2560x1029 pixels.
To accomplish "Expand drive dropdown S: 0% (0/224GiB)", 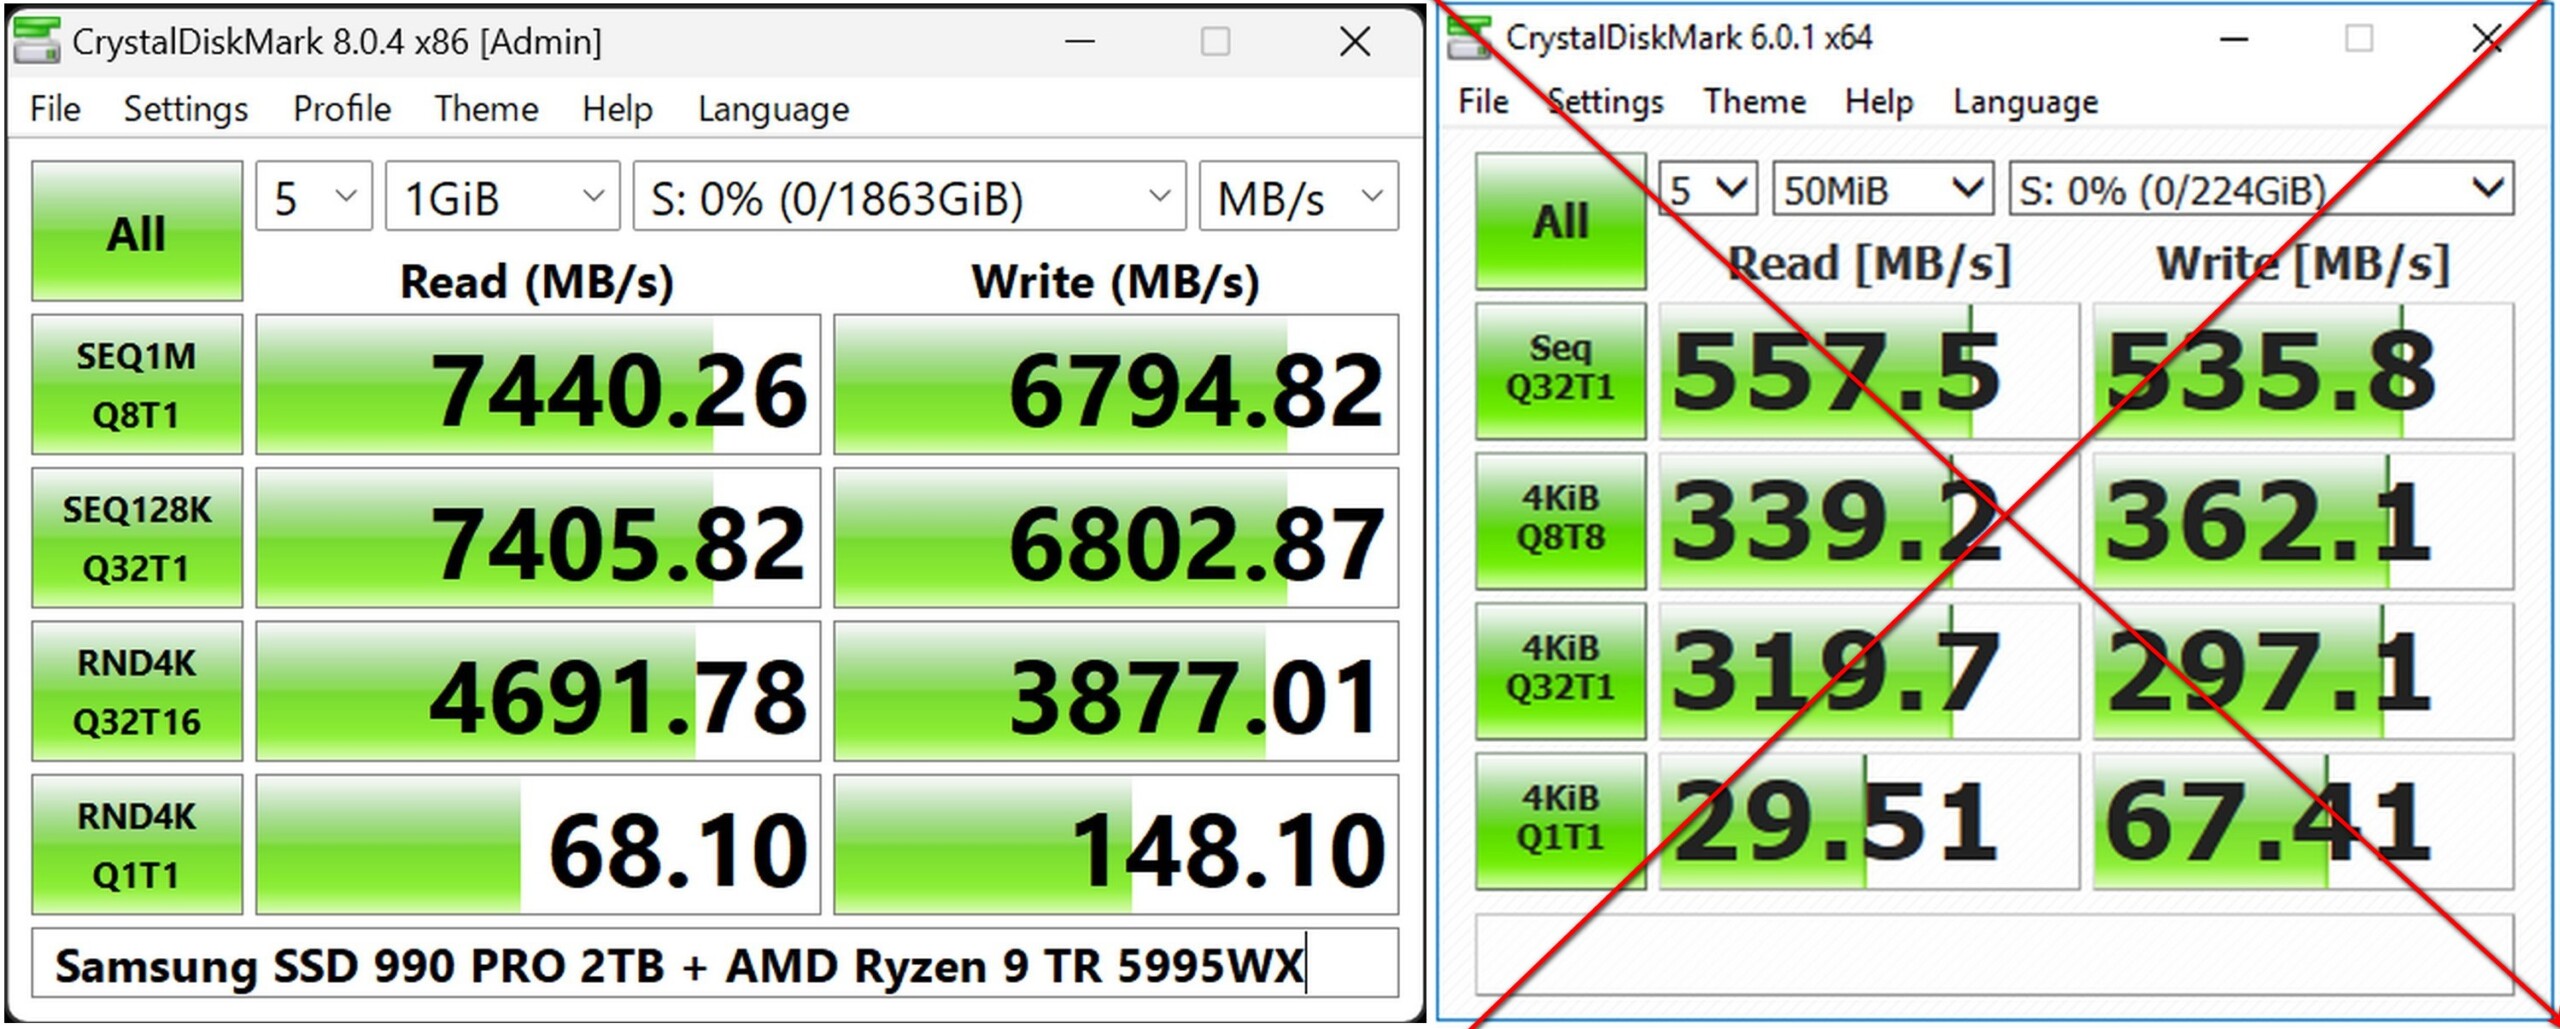I will [x=2261, y=189].
